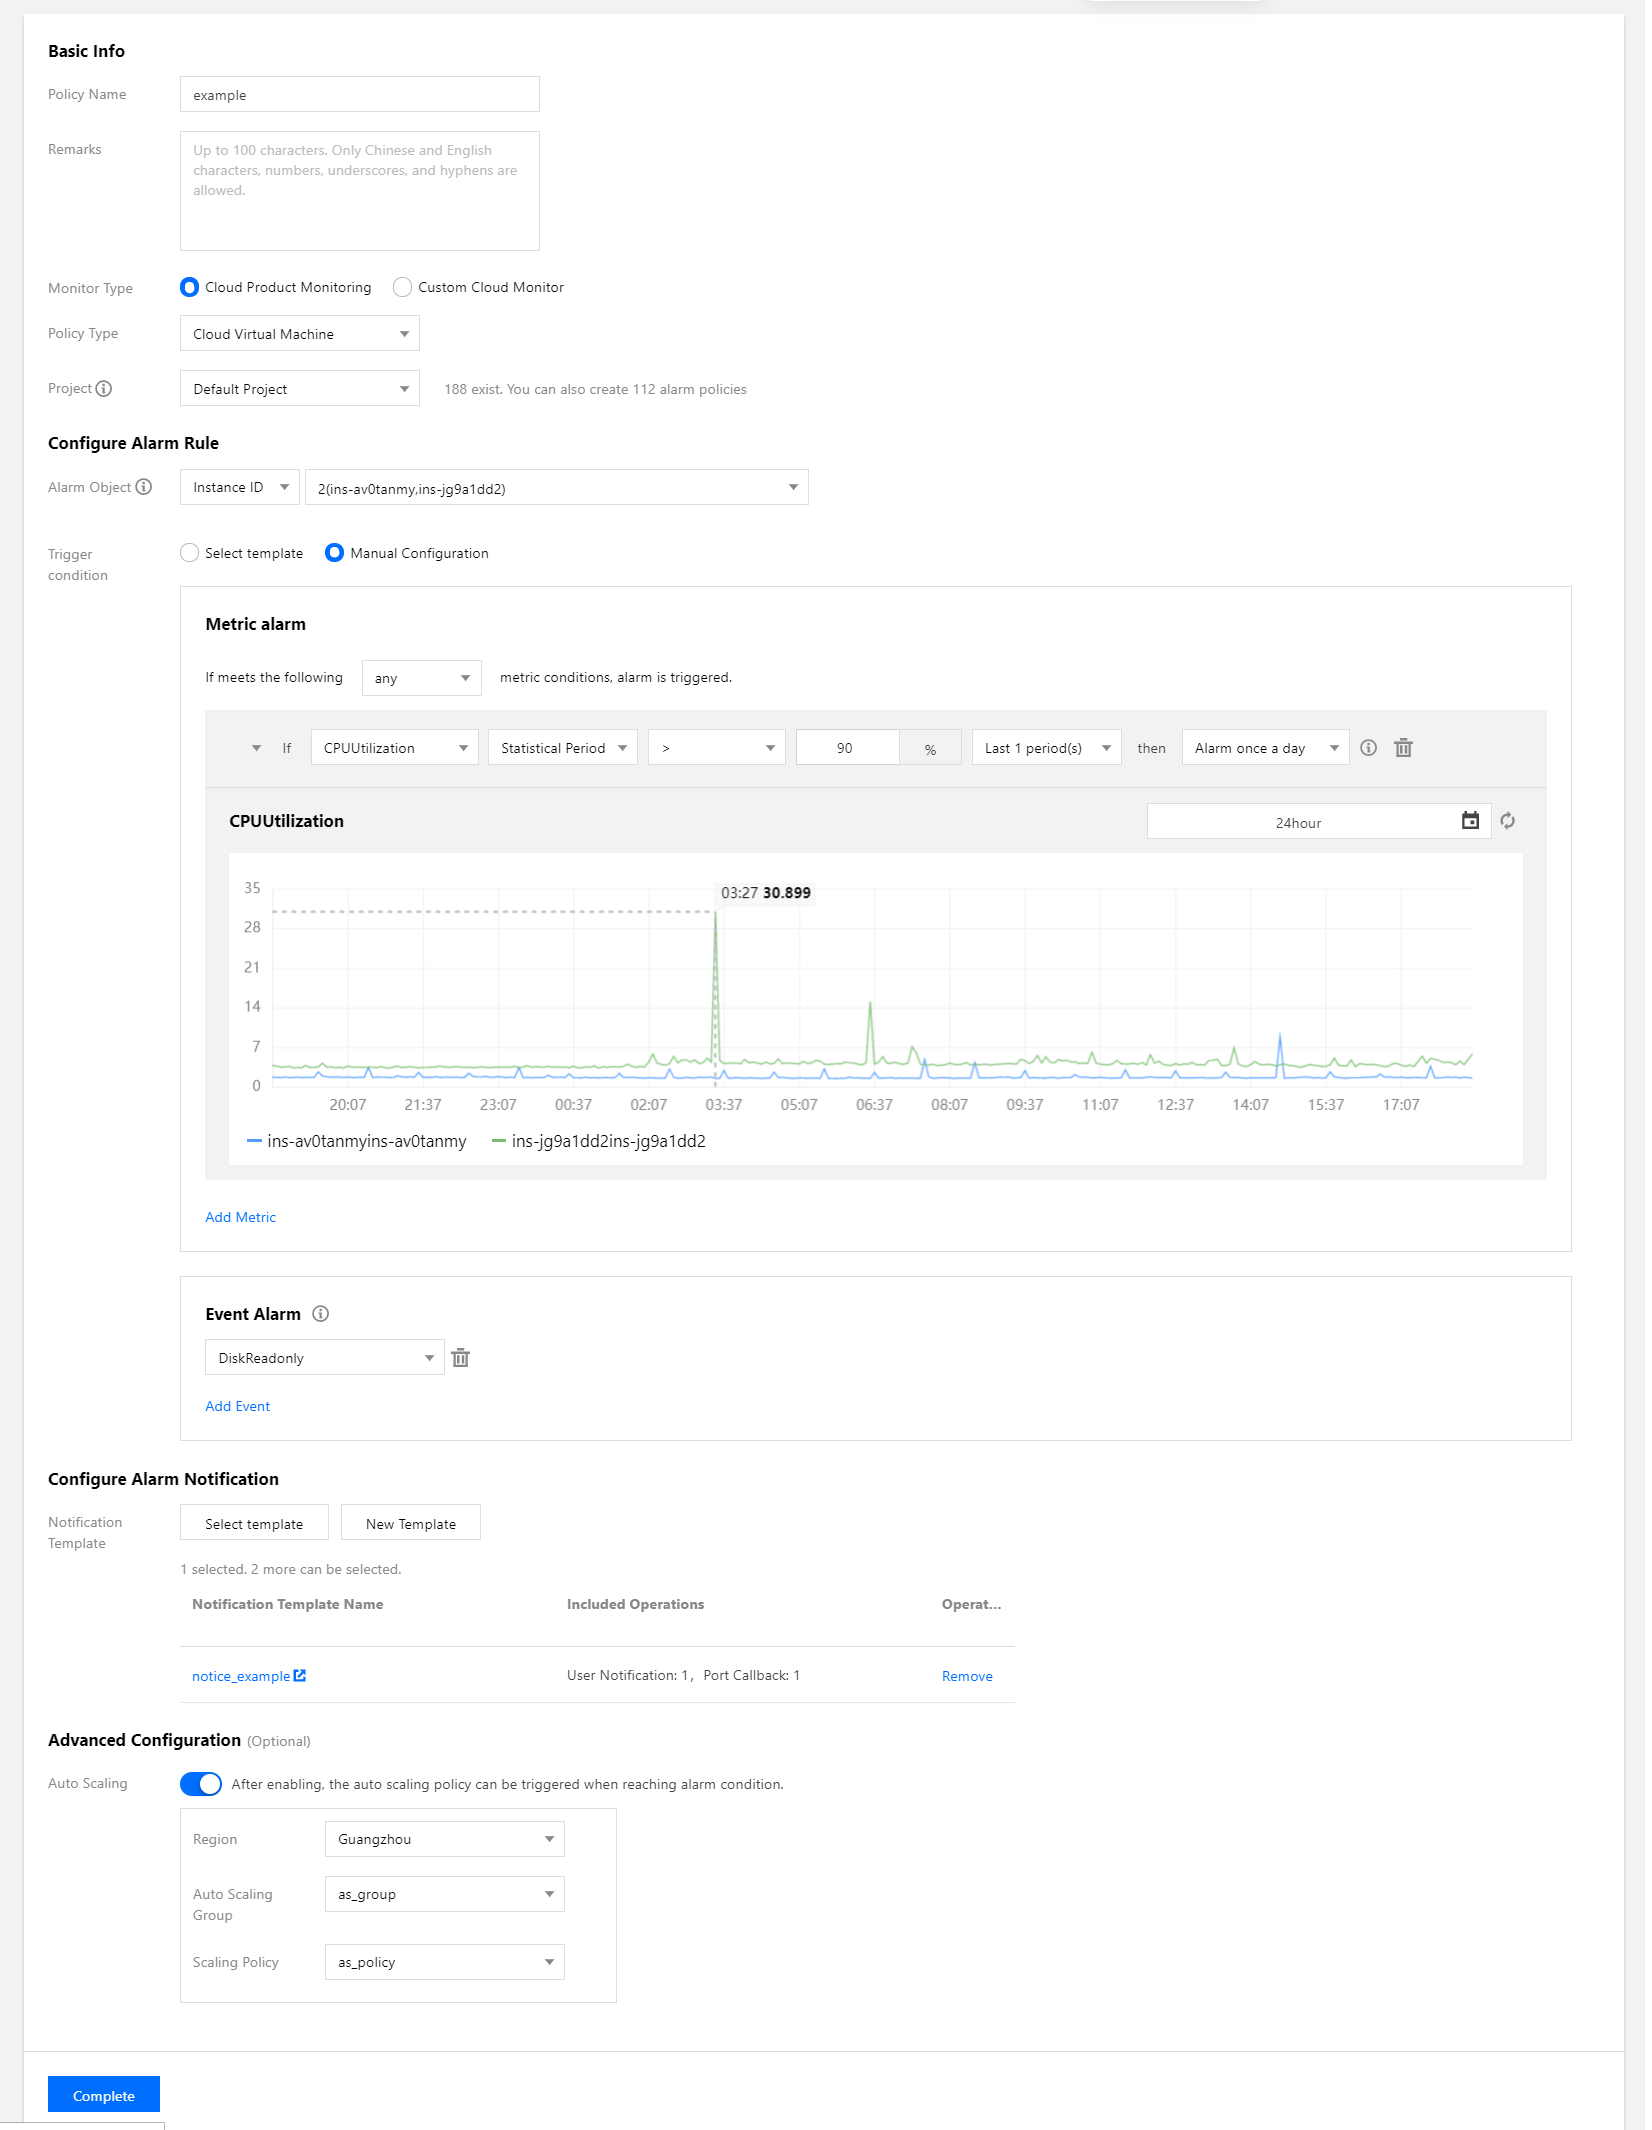The image size is (1652, 2130).
Task: Click the alarm frequency info icon
Action: [x=1369, y=748]
